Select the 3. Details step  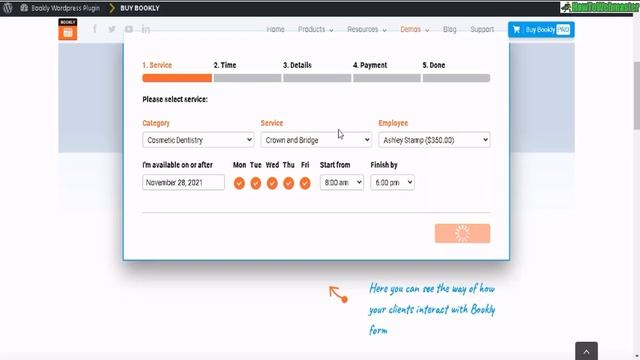(297, 65)
